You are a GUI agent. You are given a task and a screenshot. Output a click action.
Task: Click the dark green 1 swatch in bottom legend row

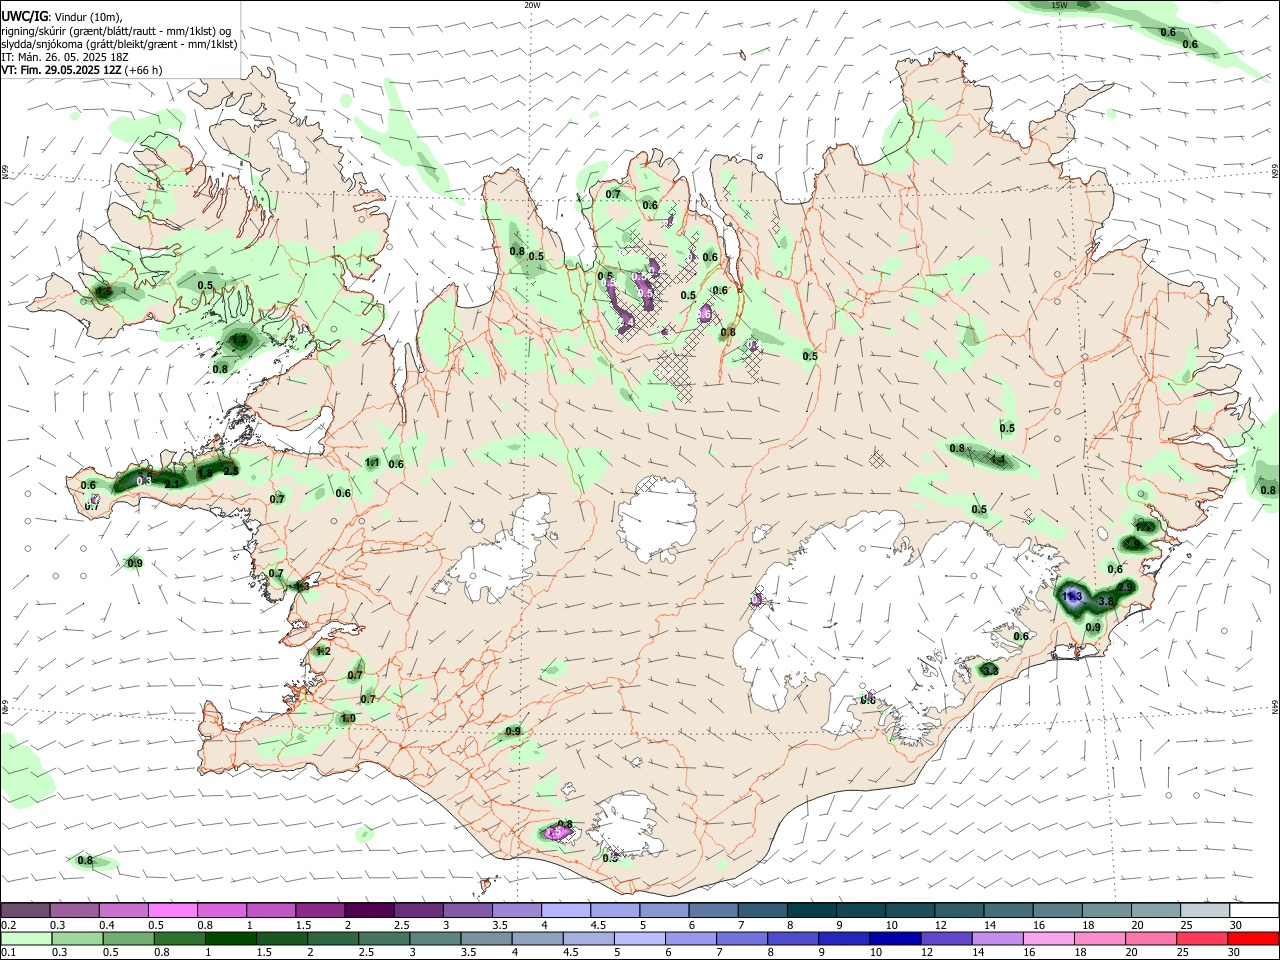tap(231, 939)
